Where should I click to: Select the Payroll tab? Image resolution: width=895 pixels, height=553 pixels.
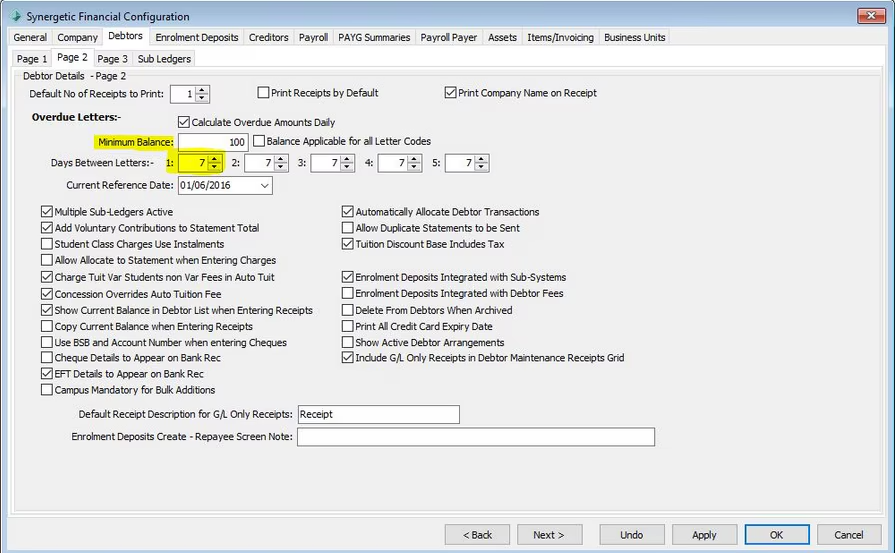coord(313,38)
